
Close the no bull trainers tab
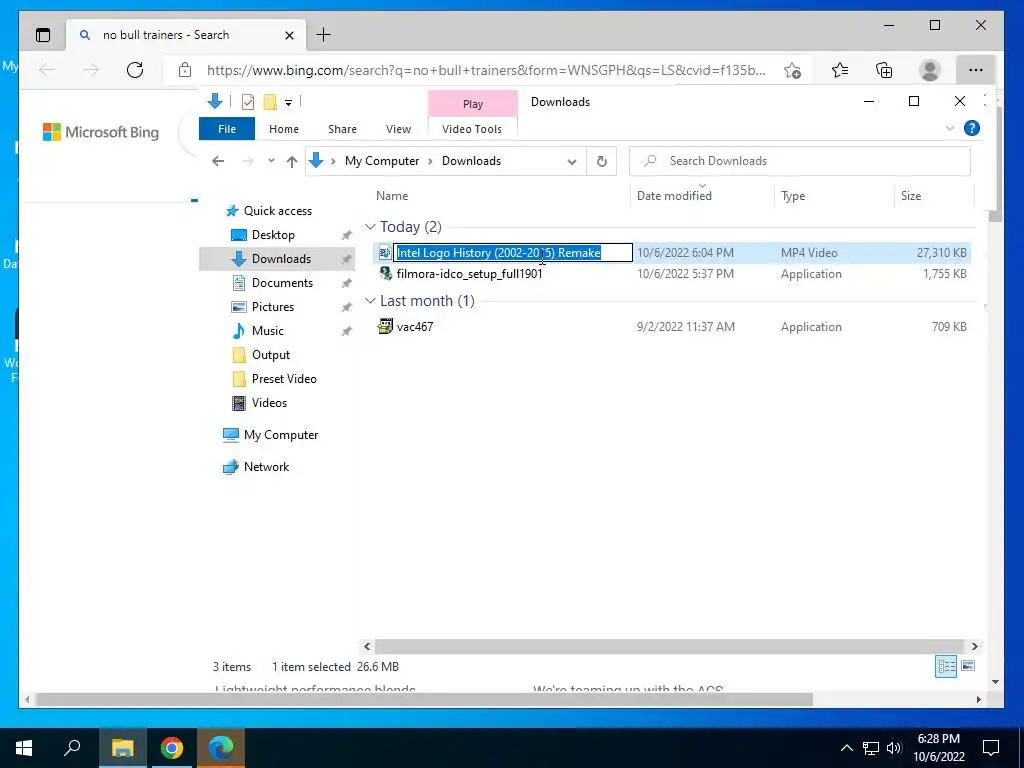coord(289,35)
